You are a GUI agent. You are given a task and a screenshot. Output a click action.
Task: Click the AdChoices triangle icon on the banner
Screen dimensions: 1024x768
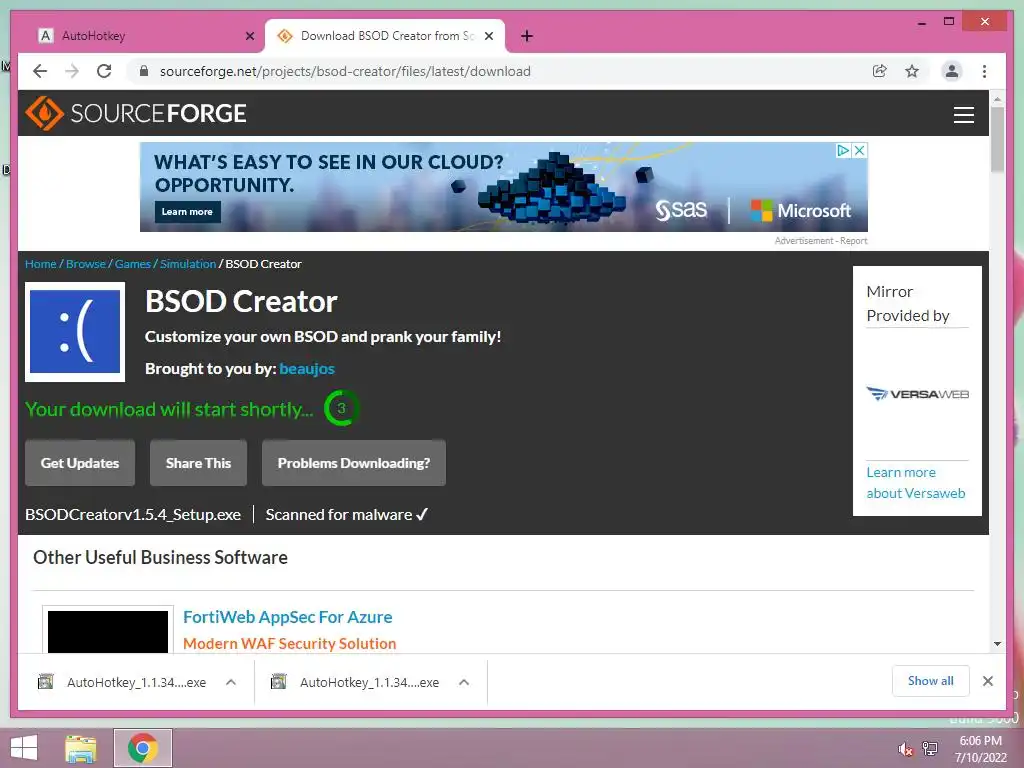click(844, 150)
